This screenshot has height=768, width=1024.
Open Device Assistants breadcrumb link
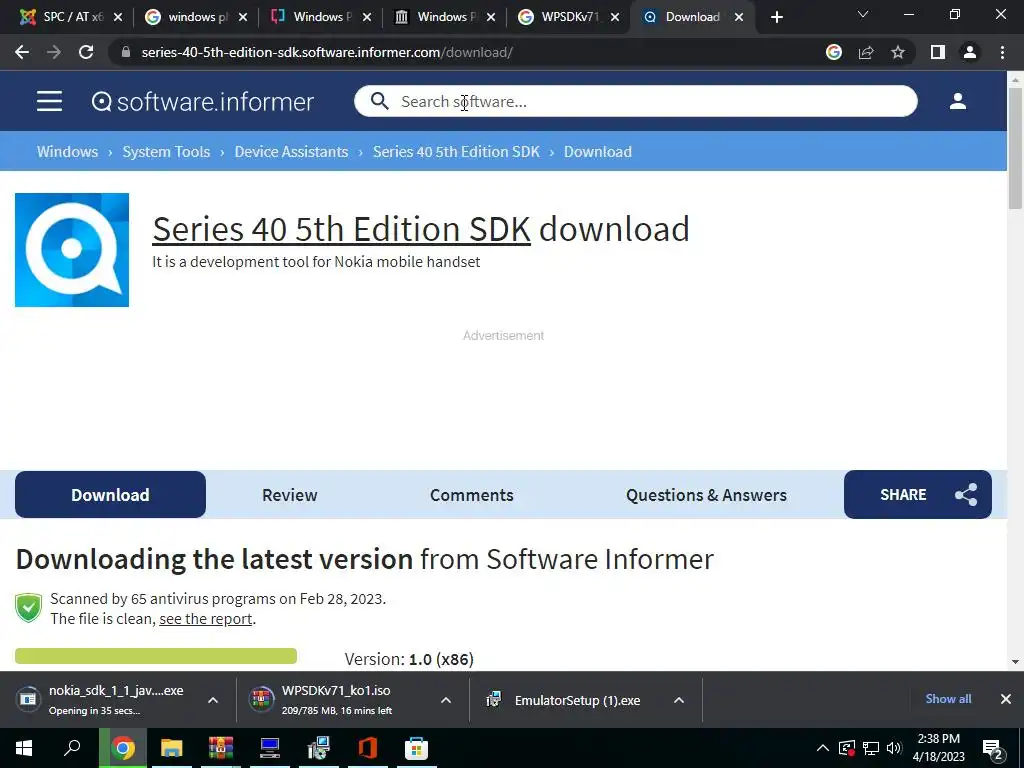(291, 152)
